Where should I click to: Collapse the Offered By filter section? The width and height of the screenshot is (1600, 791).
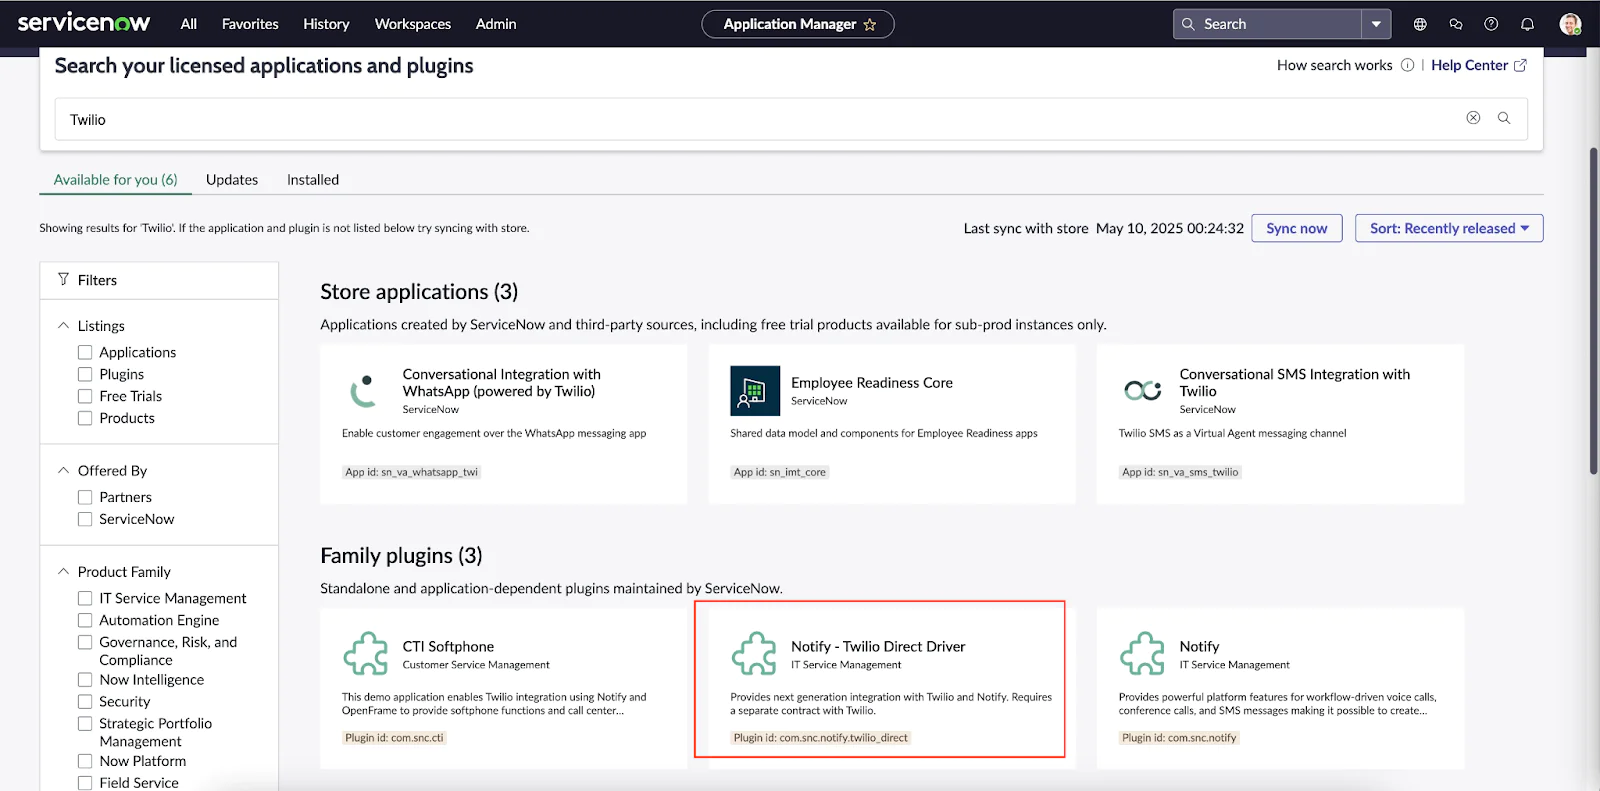click(64, 470)
